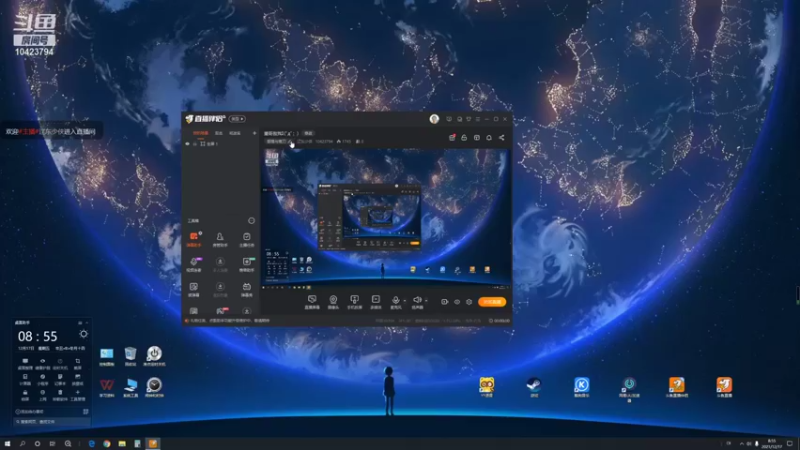Open the toolbox tool with green badge
The image size is (800, 450).
coord(246,264)
